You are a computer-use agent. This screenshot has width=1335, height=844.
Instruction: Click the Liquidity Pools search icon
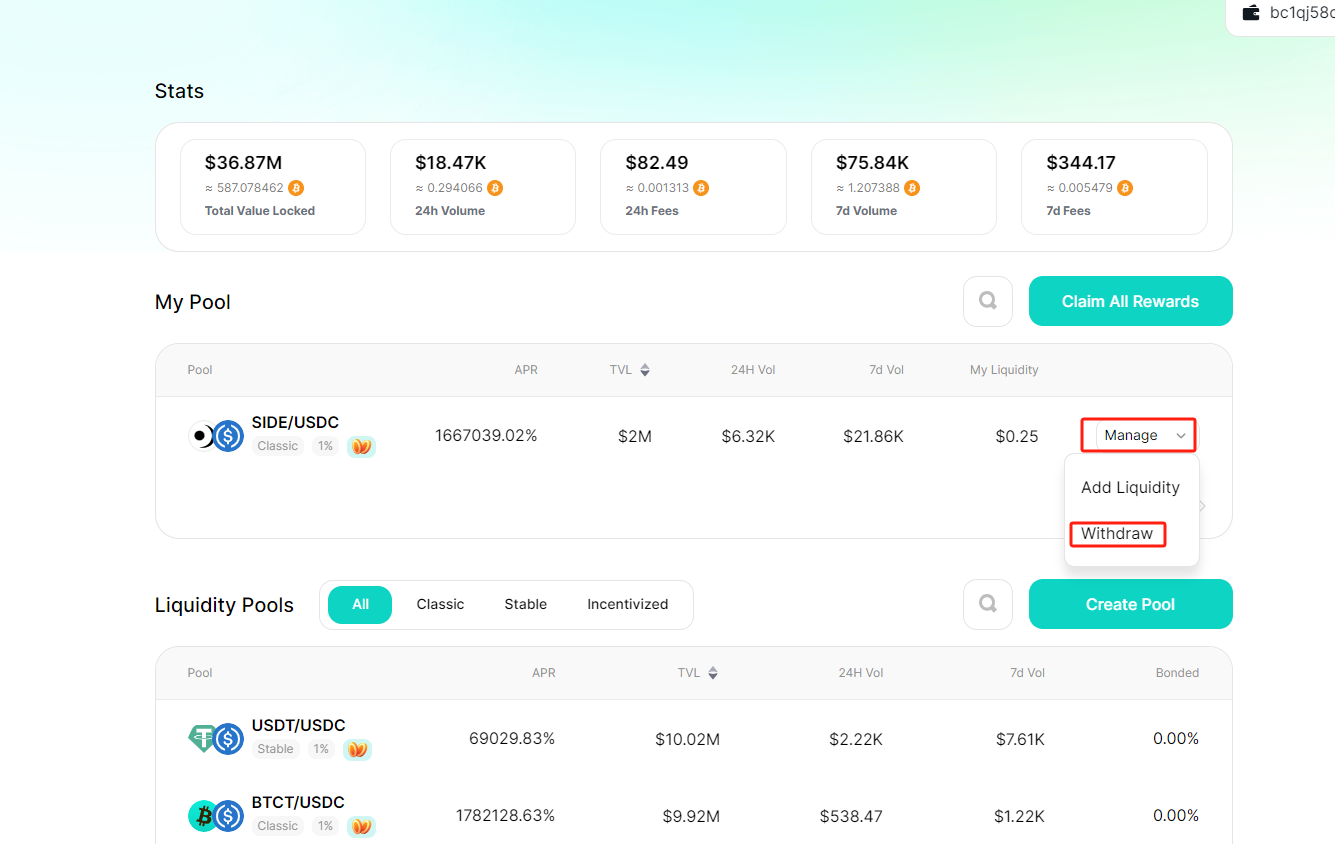[988, 604]
